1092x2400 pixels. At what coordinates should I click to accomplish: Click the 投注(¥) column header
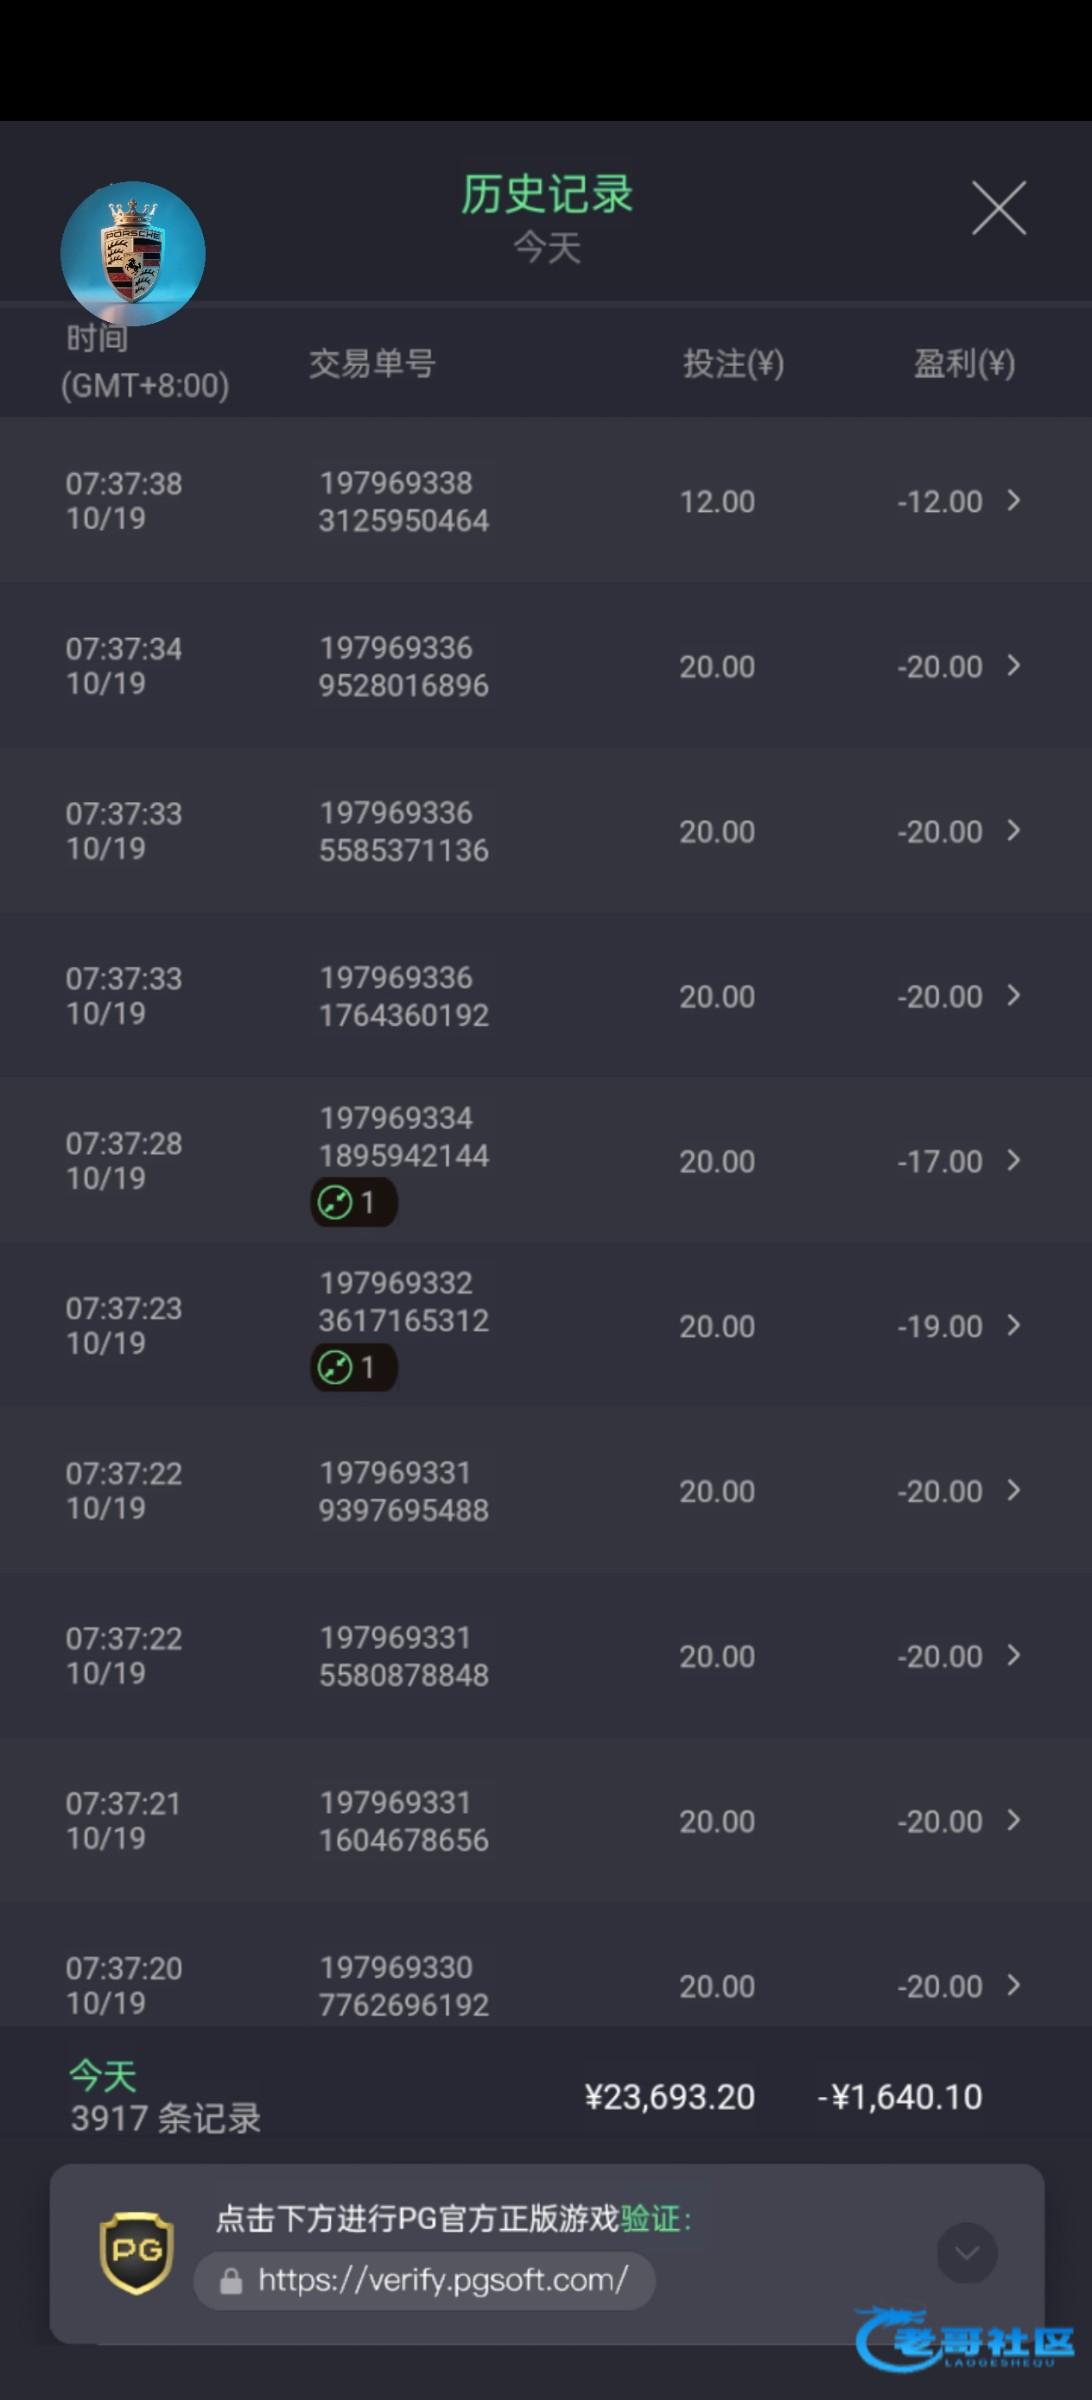click(x=733, y=364)
